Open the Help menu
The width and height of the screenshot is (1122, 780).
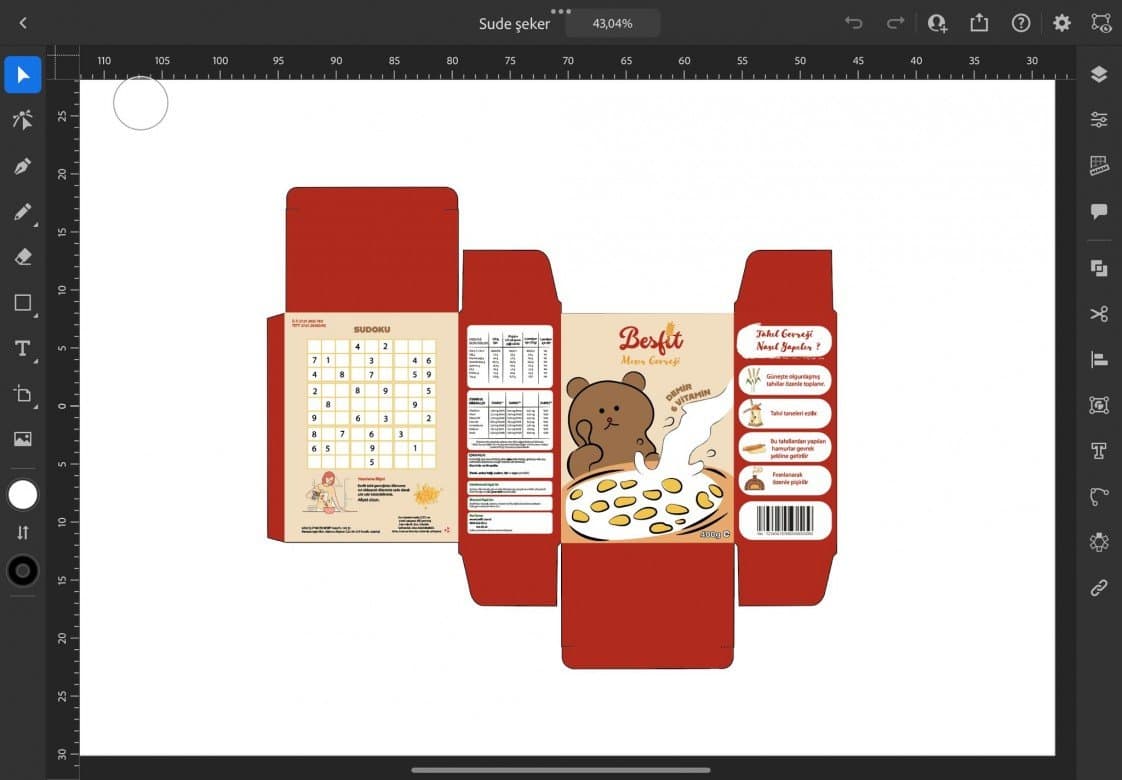tap(1020, 23)
